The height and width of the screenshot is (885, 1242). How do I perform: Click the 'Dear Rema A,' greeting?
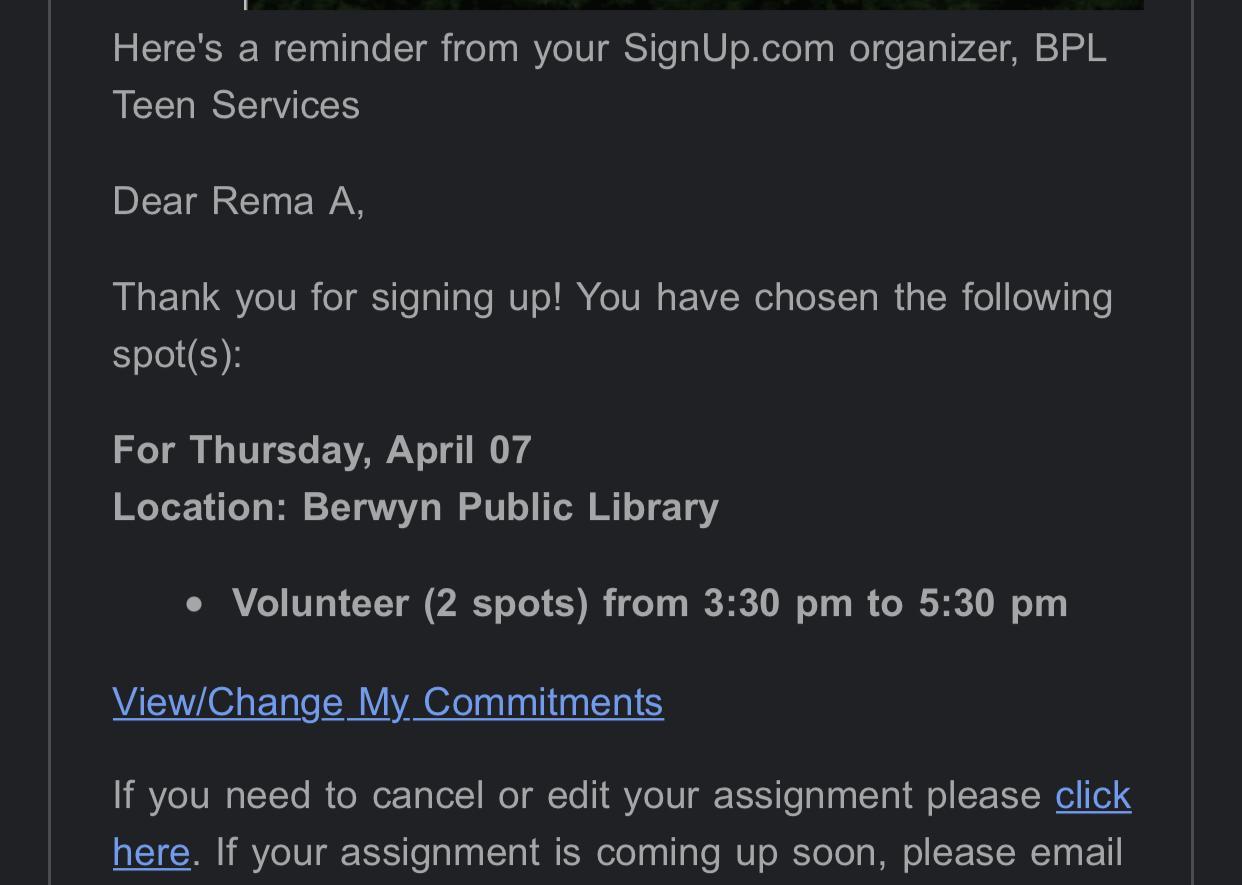coord(238,201)
